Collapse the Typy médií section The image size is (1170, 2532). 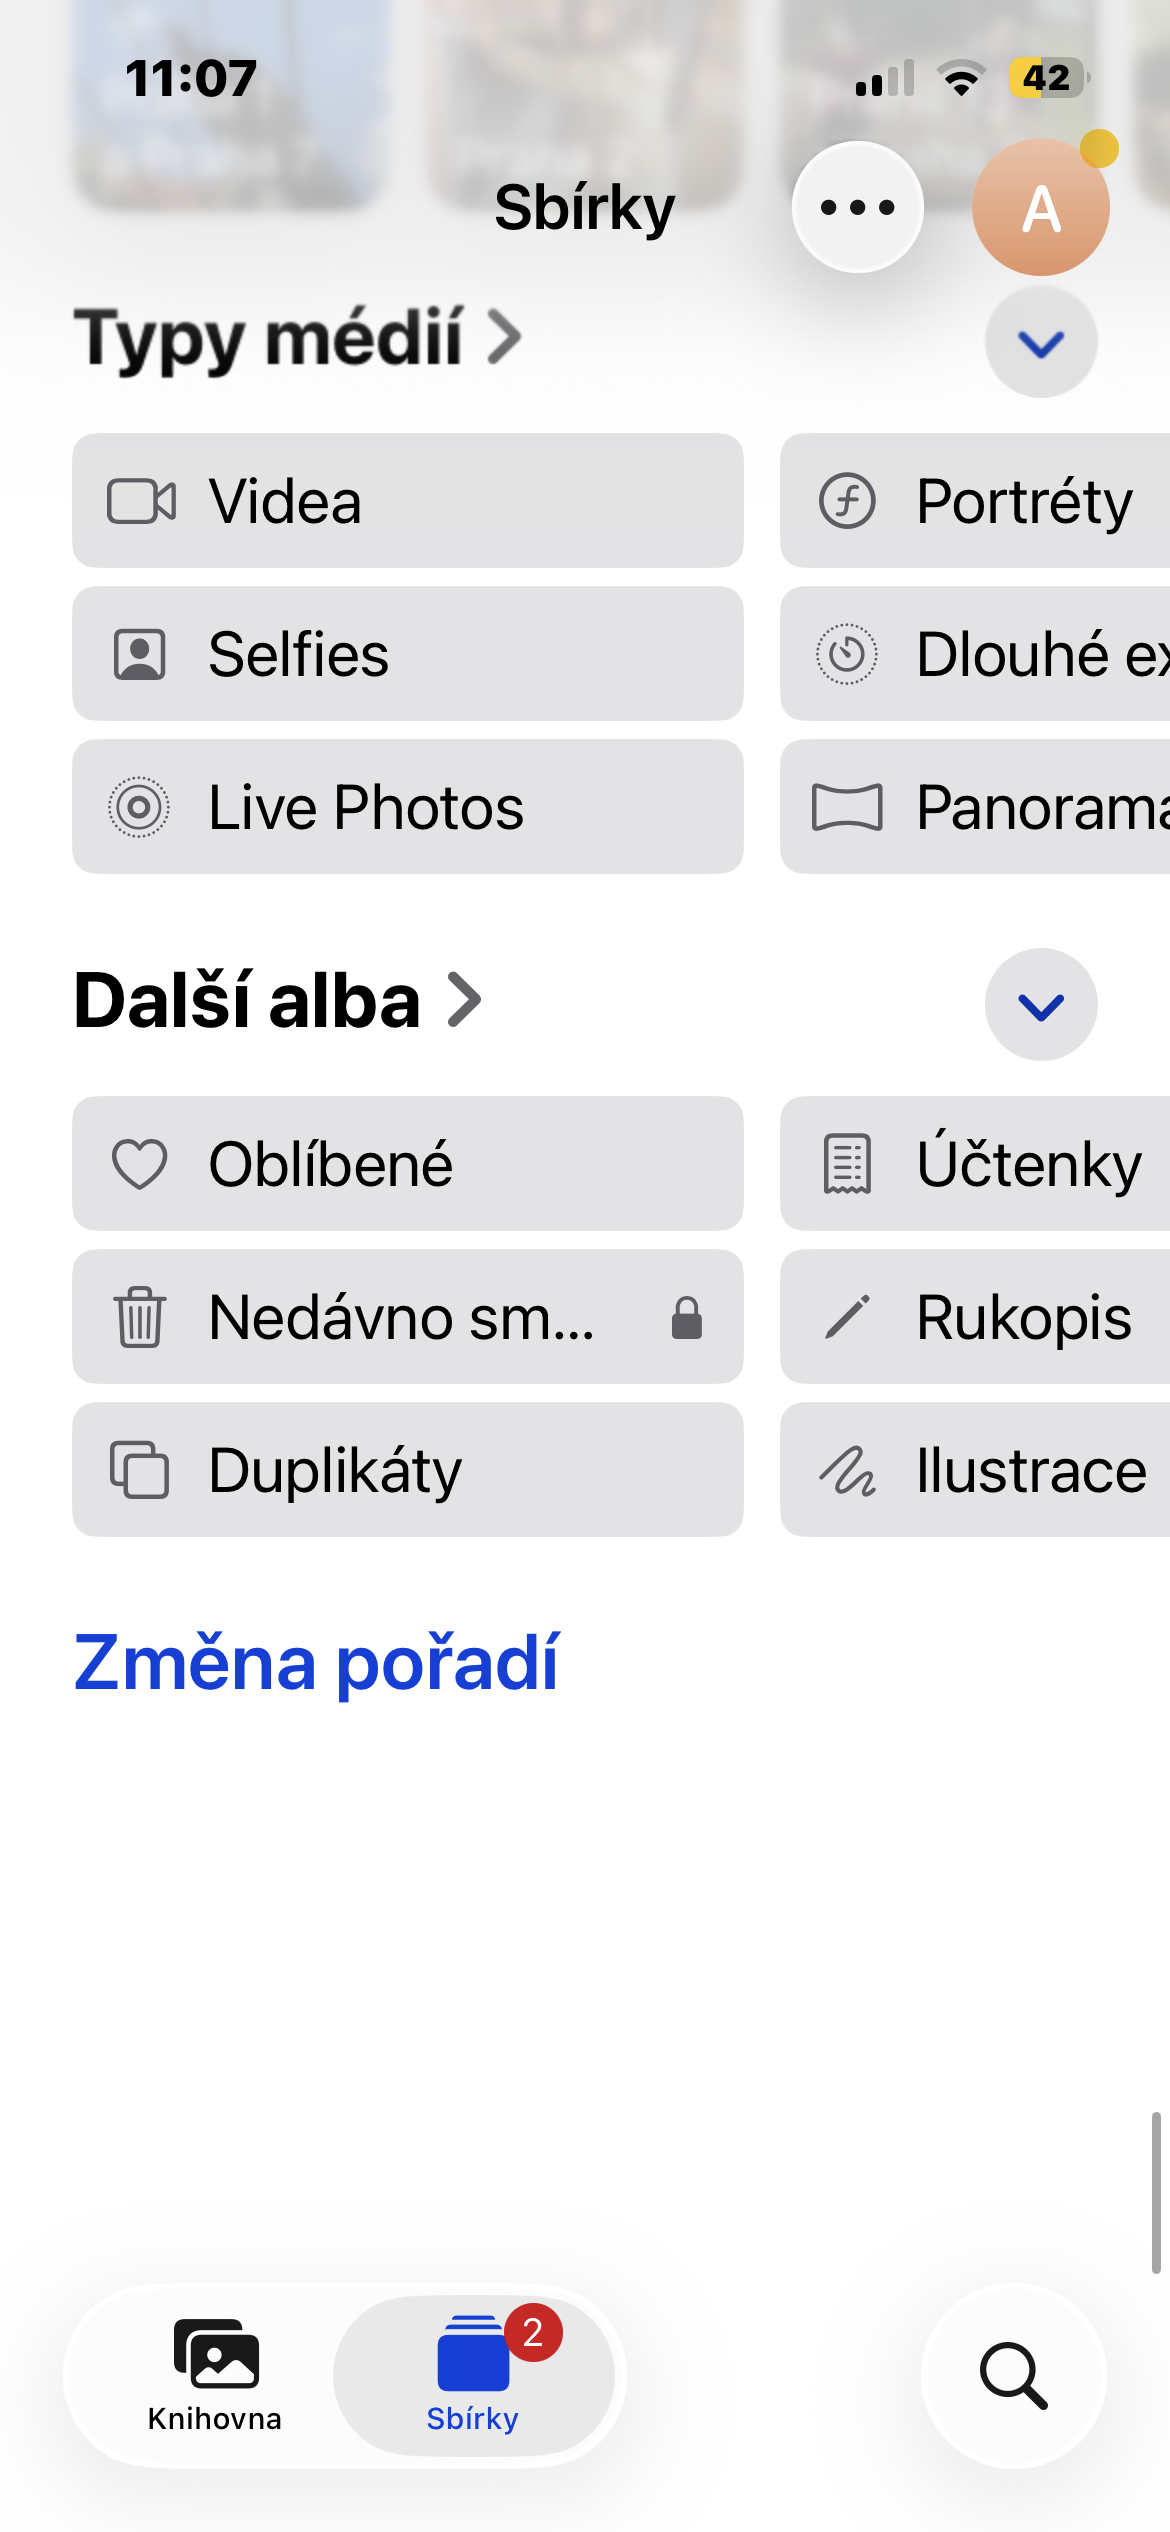[1041, 343]
